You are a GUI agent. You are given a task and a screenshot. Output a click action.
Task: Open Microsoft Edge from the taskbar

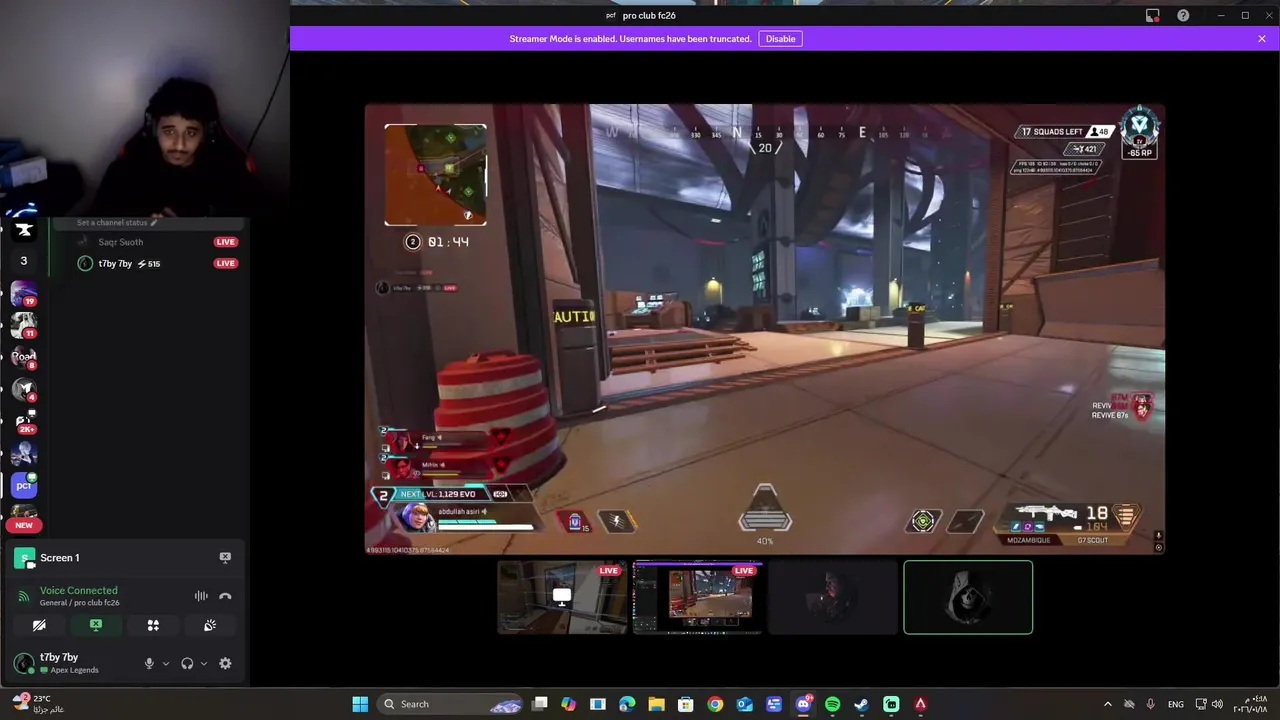coord(627,704)
